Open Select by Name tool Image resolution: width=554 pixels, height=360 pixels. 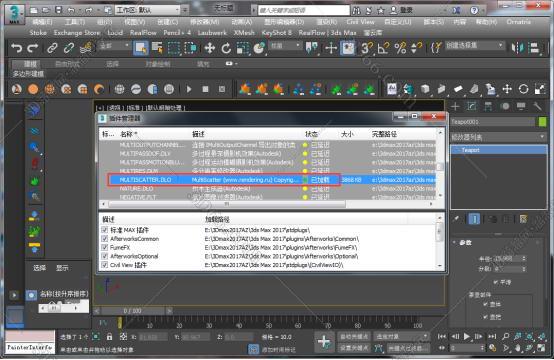click(157, 48)
